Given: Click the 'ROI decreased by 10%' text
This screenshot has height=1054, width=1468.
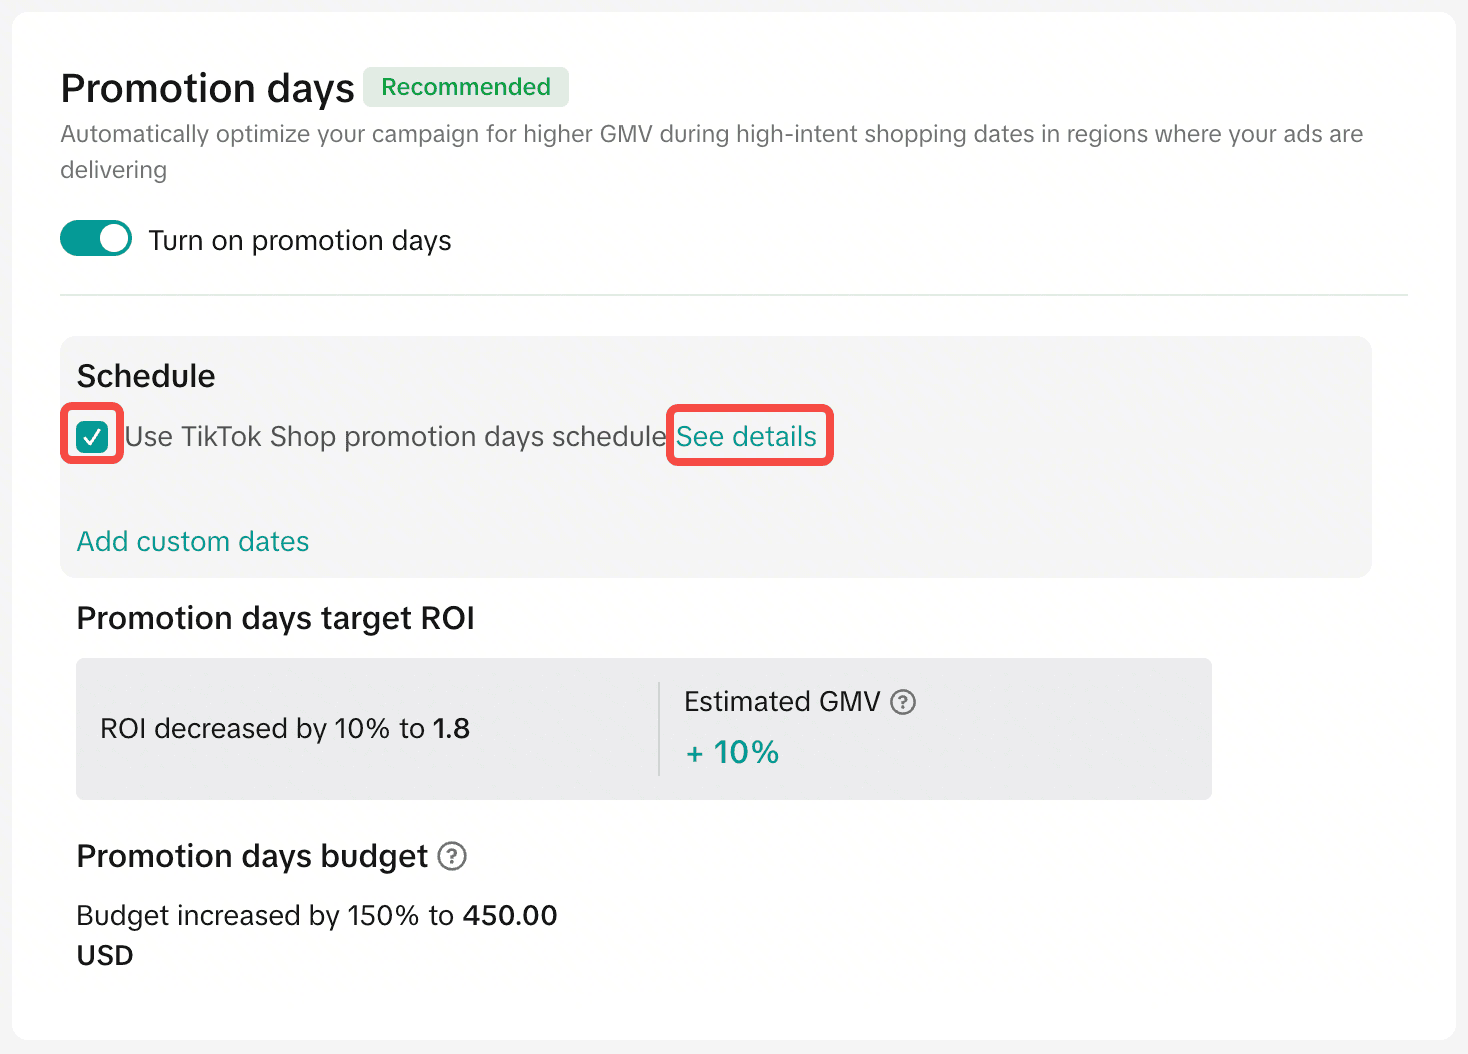Looking at the screenshot, I should click(245, 728).
